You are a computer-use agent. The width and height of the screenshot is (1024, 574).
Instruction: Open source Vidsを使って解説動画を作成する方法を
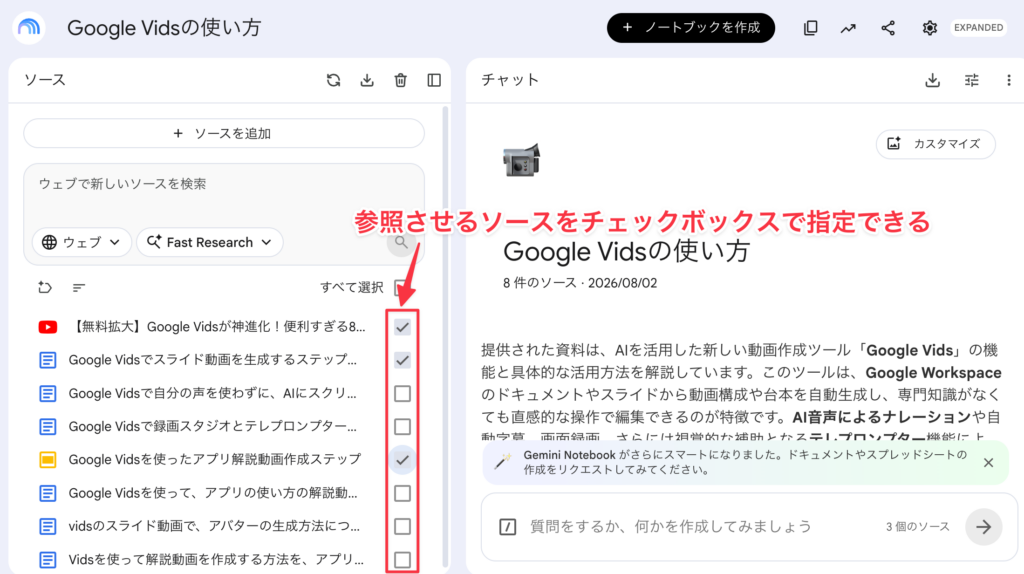click(216, 560)
